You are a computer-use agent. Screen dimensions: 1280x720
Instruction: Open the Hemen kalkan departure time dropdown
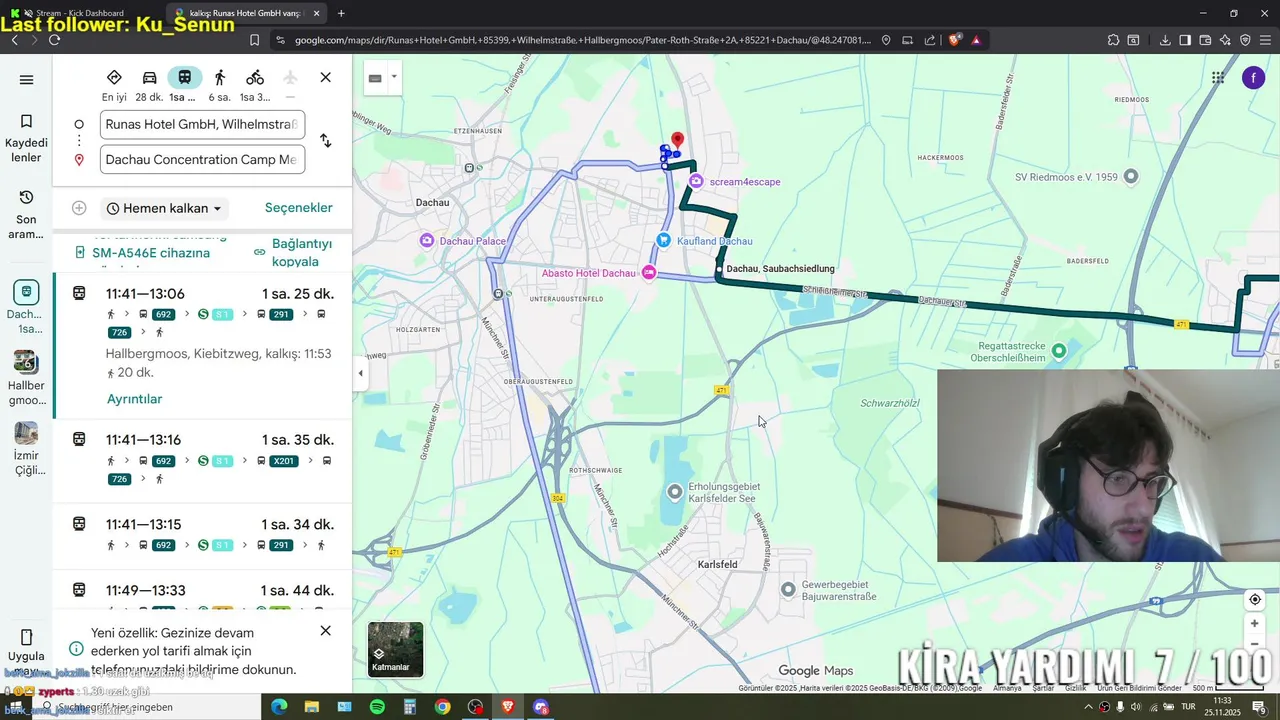pyautogui.click(x=165, y=208)
